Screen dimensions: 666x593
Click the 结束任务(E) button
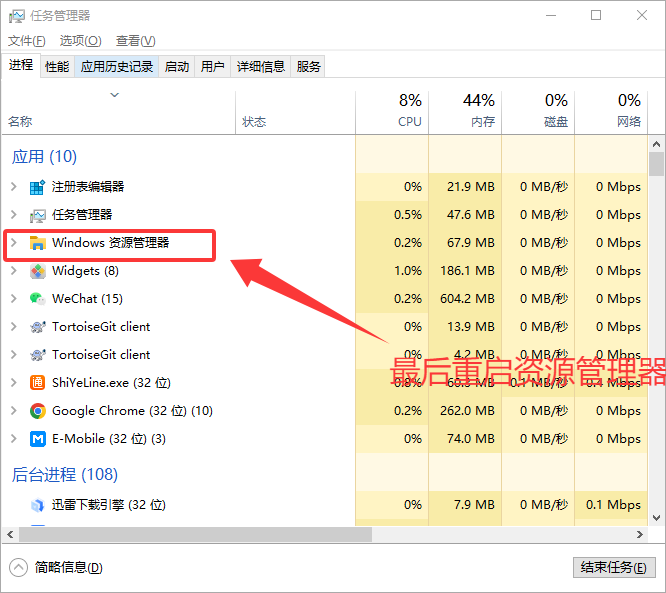pyautogui.click(x=614, y=568)
